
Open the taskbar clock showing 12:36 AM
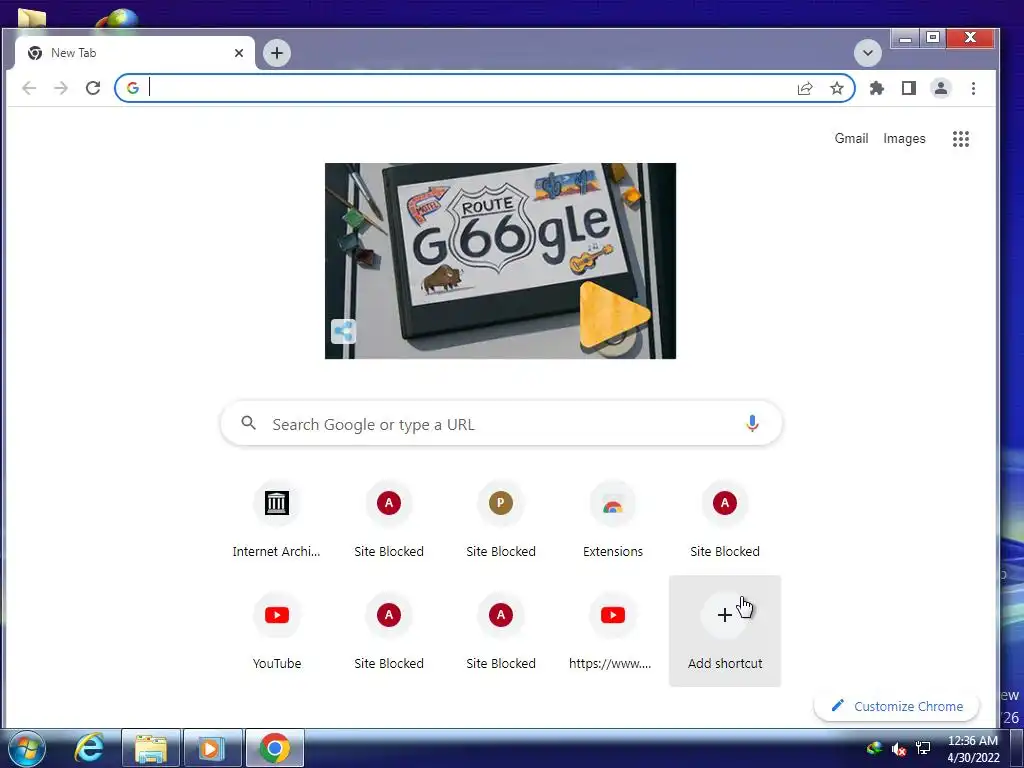pos(973,748)
